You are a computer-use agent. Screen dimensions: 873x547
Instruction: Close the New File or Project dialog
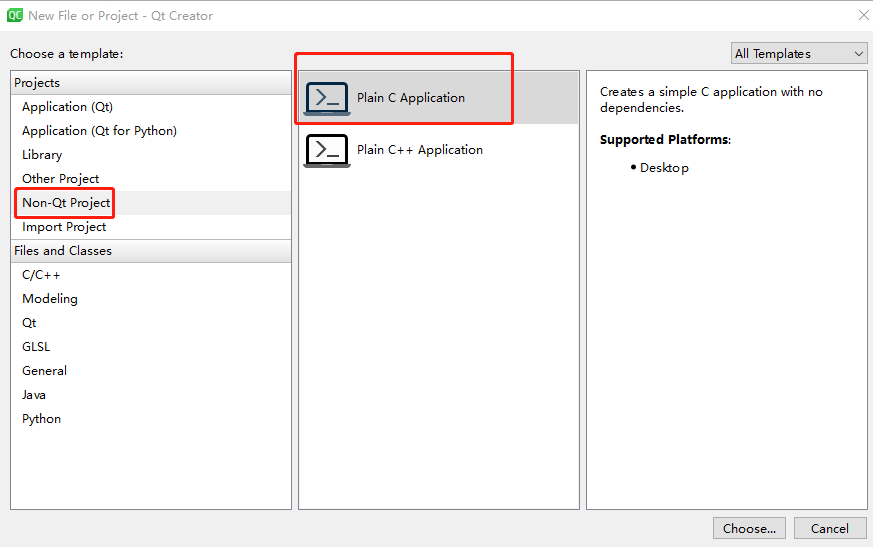coord(863,15)
